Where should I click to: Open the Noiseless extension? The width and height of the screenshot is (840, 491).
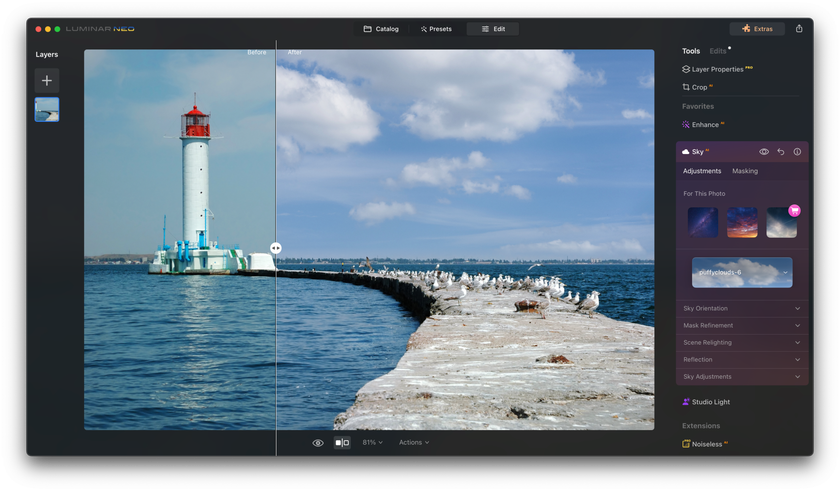[704, 444]
